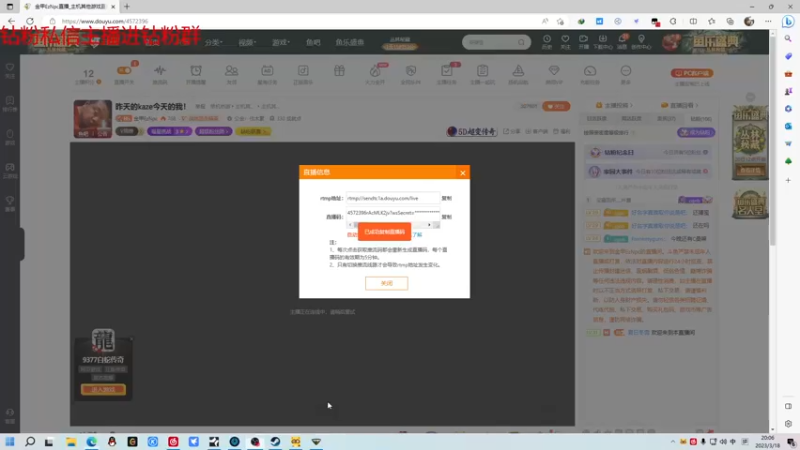
Task: Open the 开播 camera icon in header
Action: click(583, 41)
